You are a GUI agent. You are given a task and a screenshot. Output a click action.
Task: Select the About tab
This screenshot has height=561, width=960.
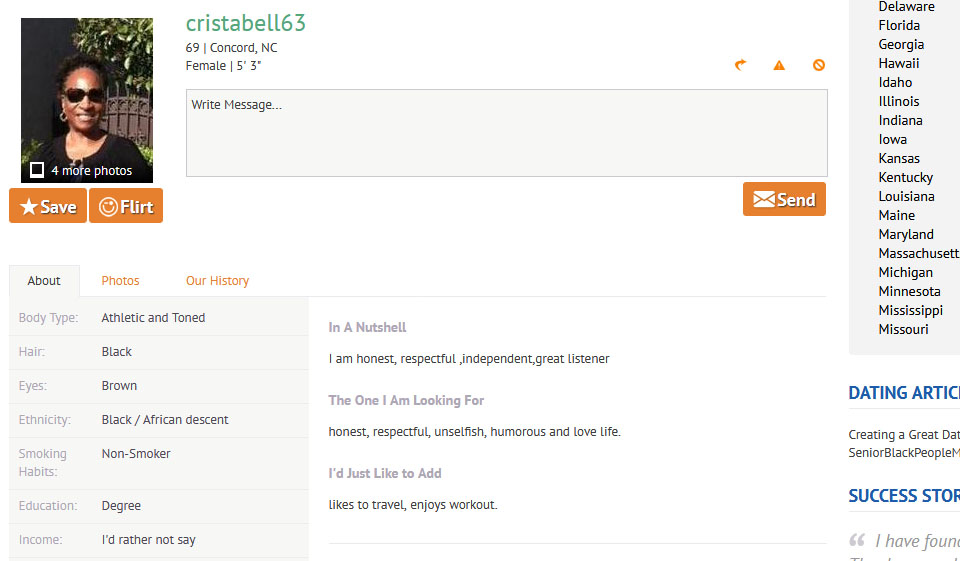44,281
